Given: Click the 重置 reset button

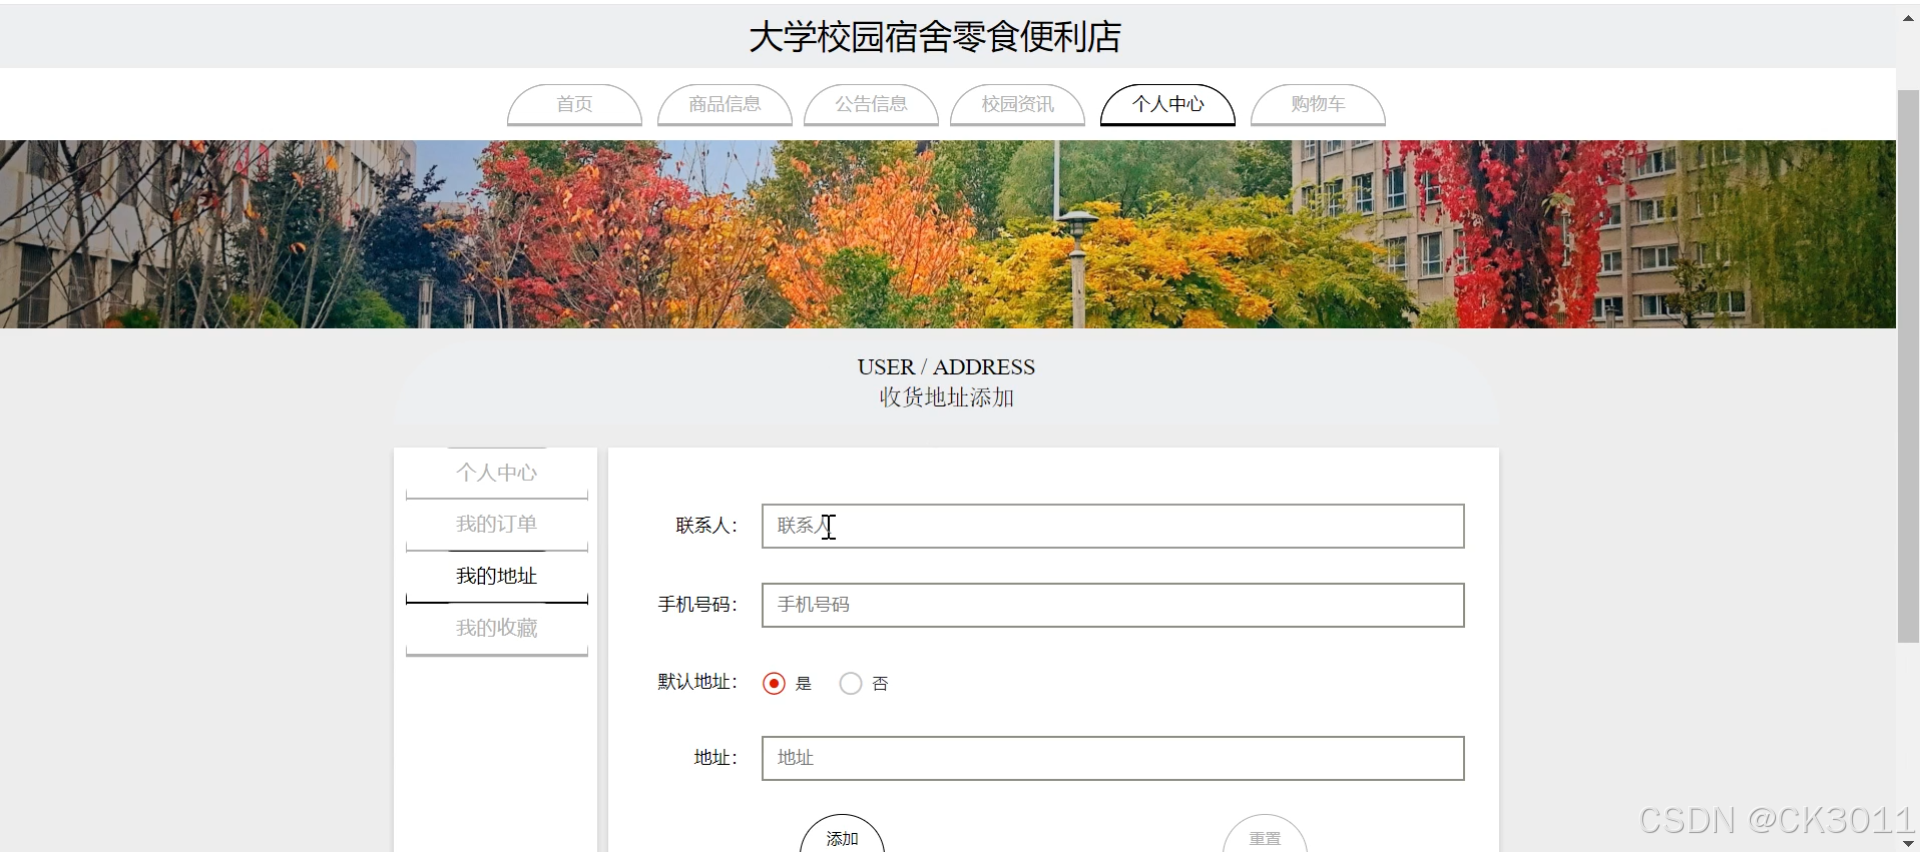Looking at the screenshot, I should [x=1265, y=835].
